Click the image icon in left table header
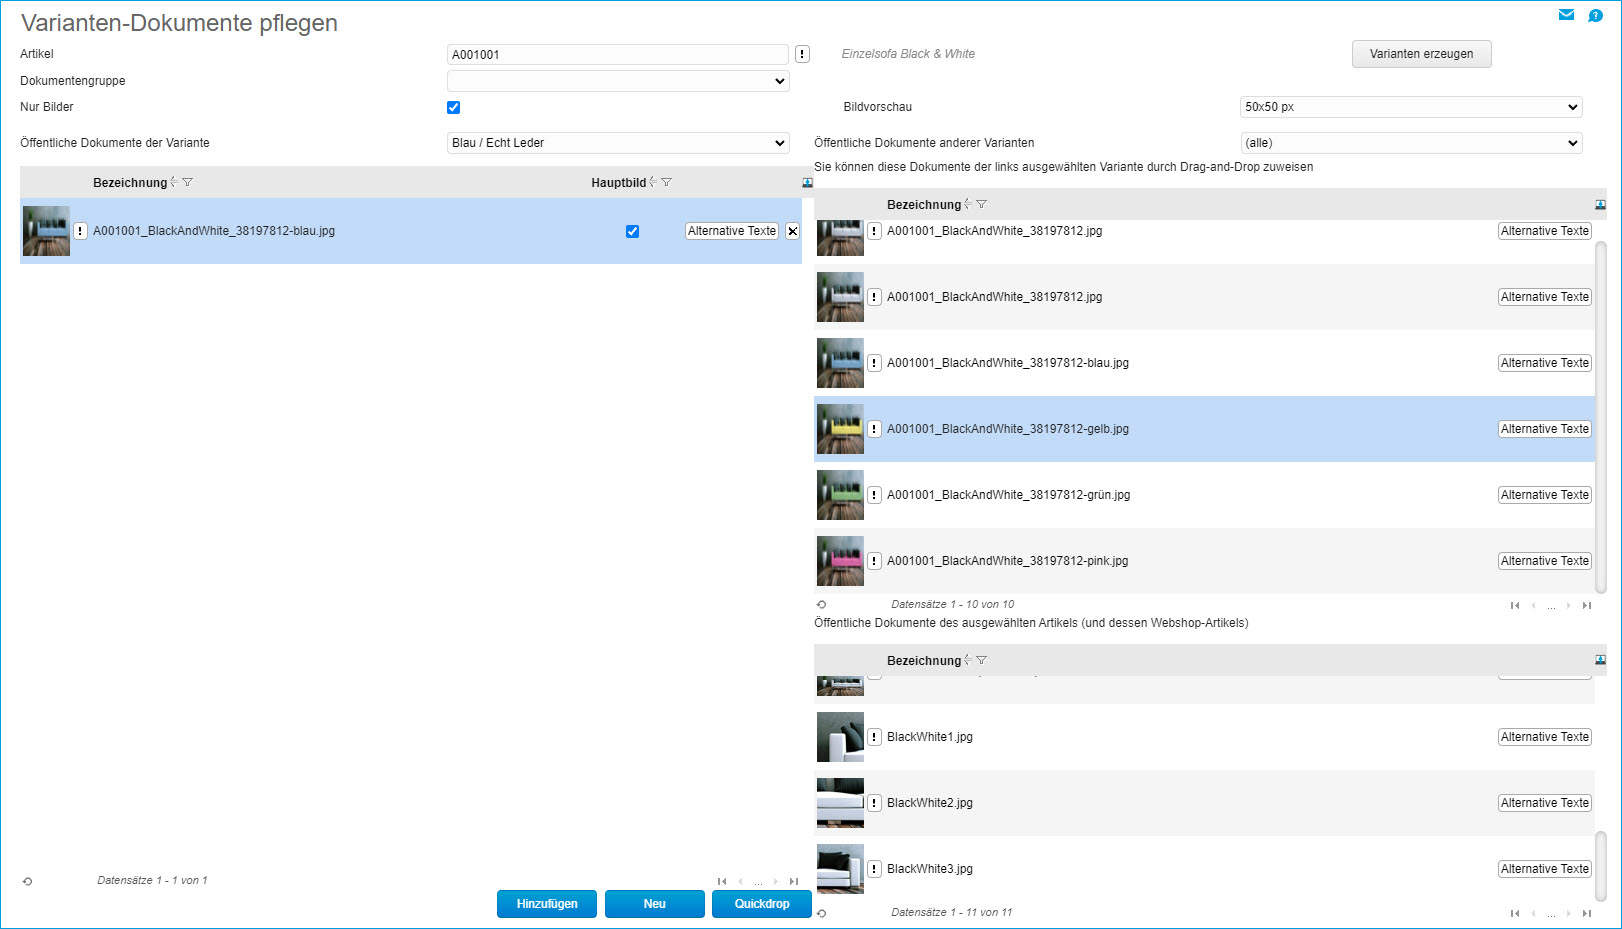 tap(807, 183)
